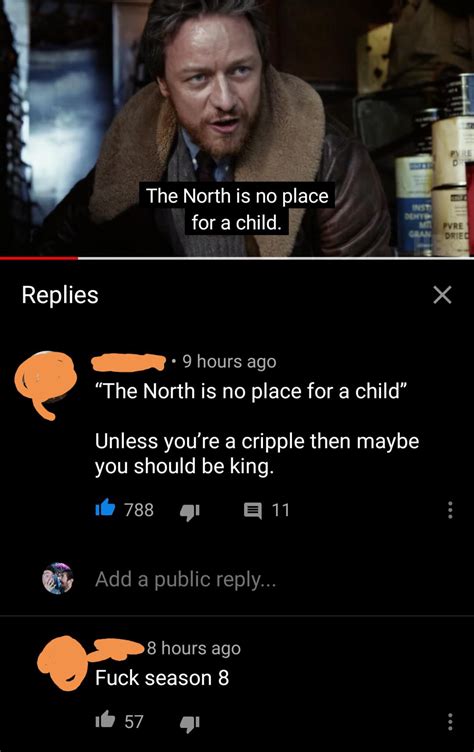Screen dimensions: 474x752
Task: Tap your profile picture beside the reply box
Action: click(x=58, y=578)
